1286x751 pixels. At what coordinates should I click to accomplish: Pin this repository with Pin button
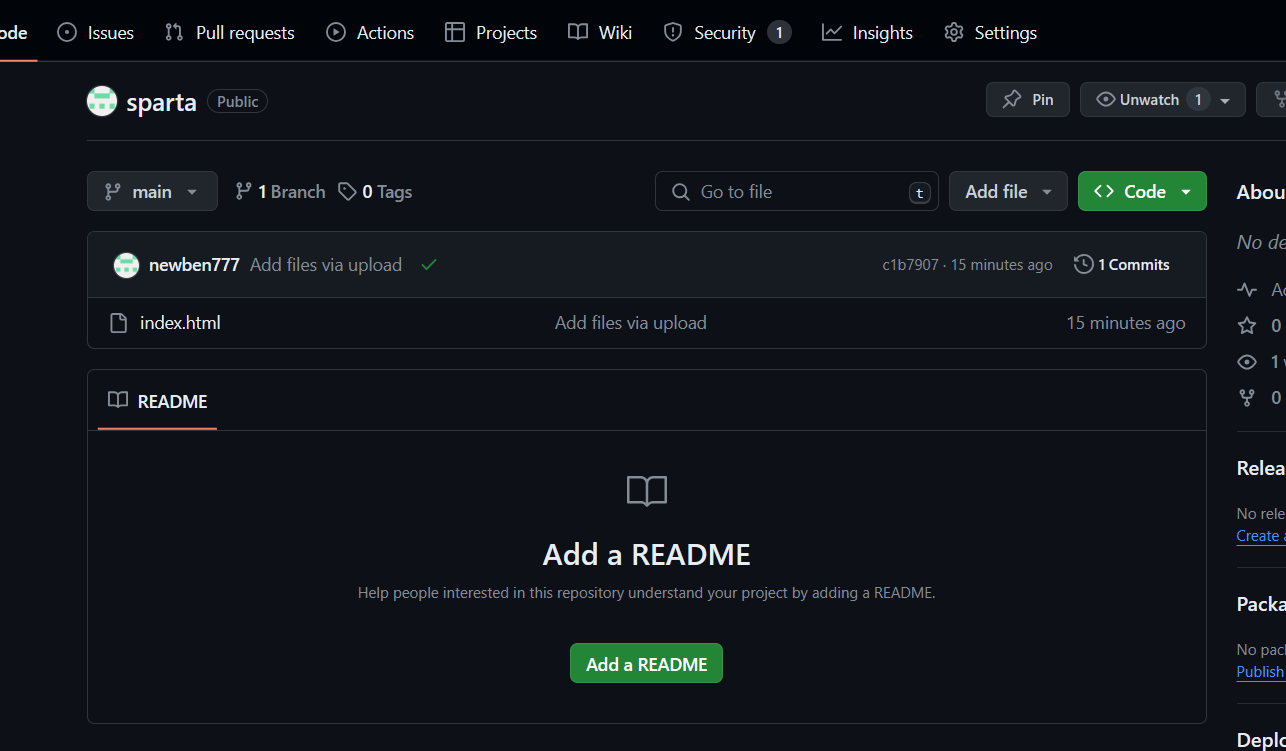(1028, 100)
